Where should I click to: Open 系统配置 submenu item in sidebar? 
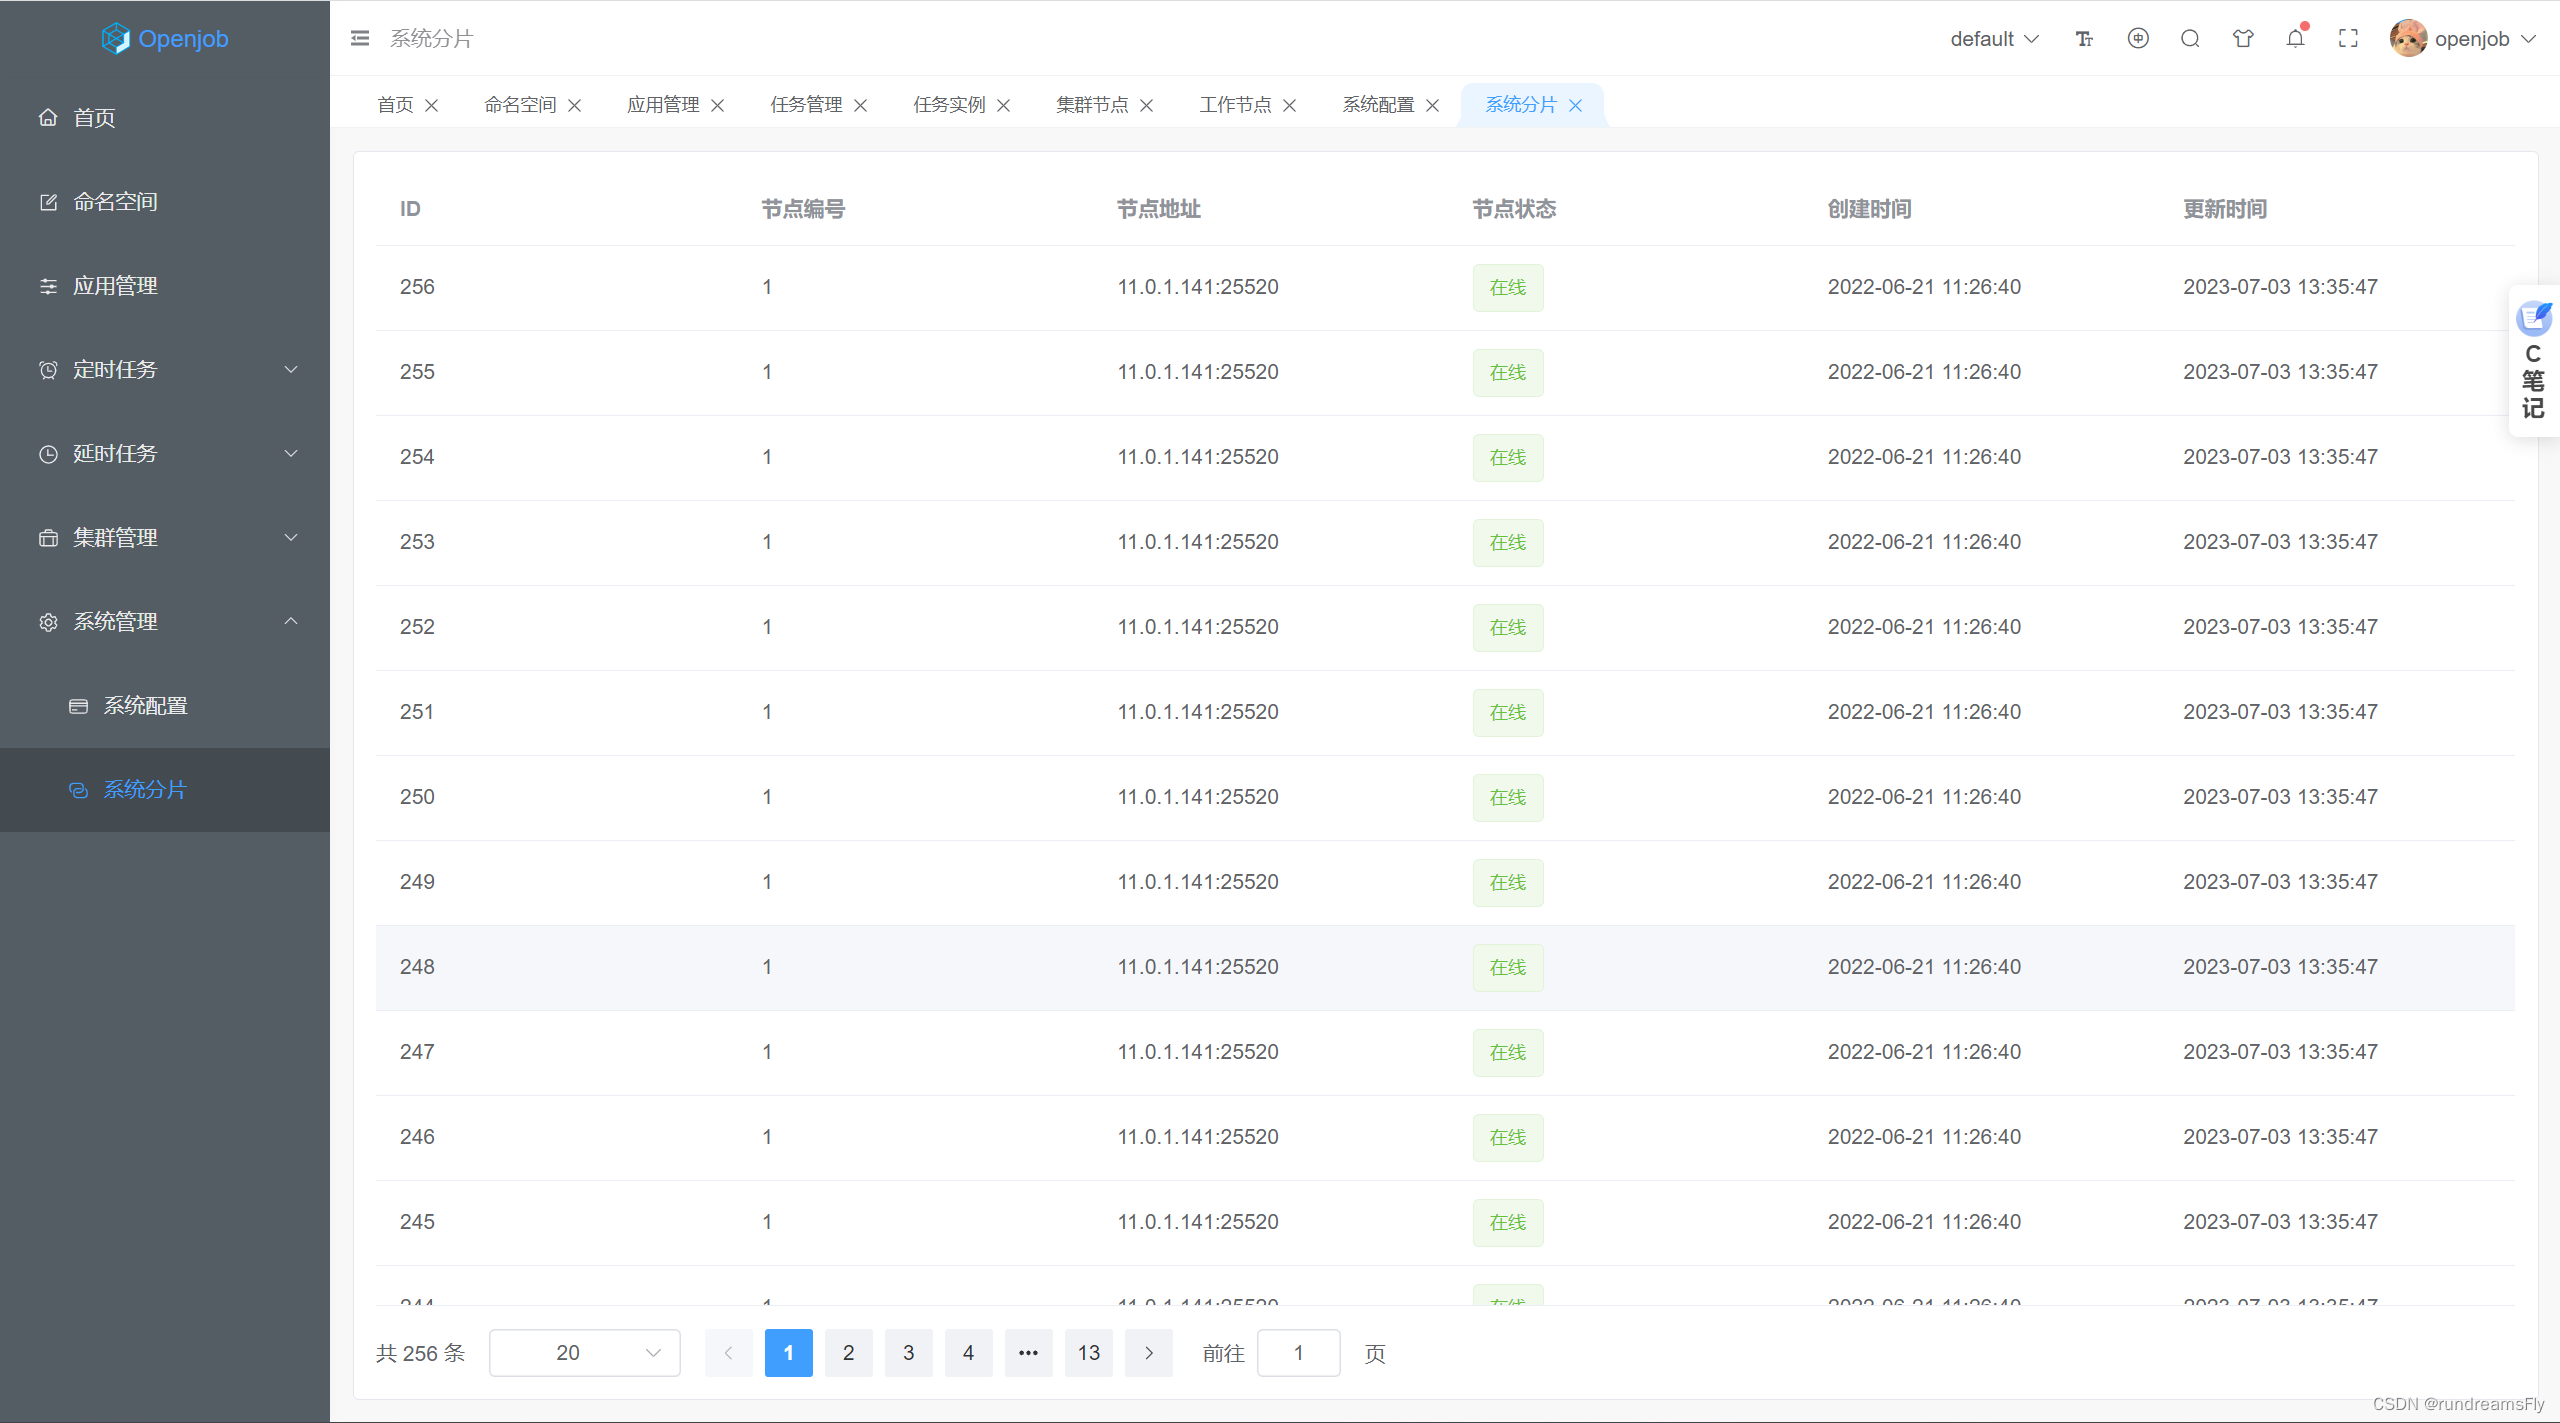coord(165,706)
